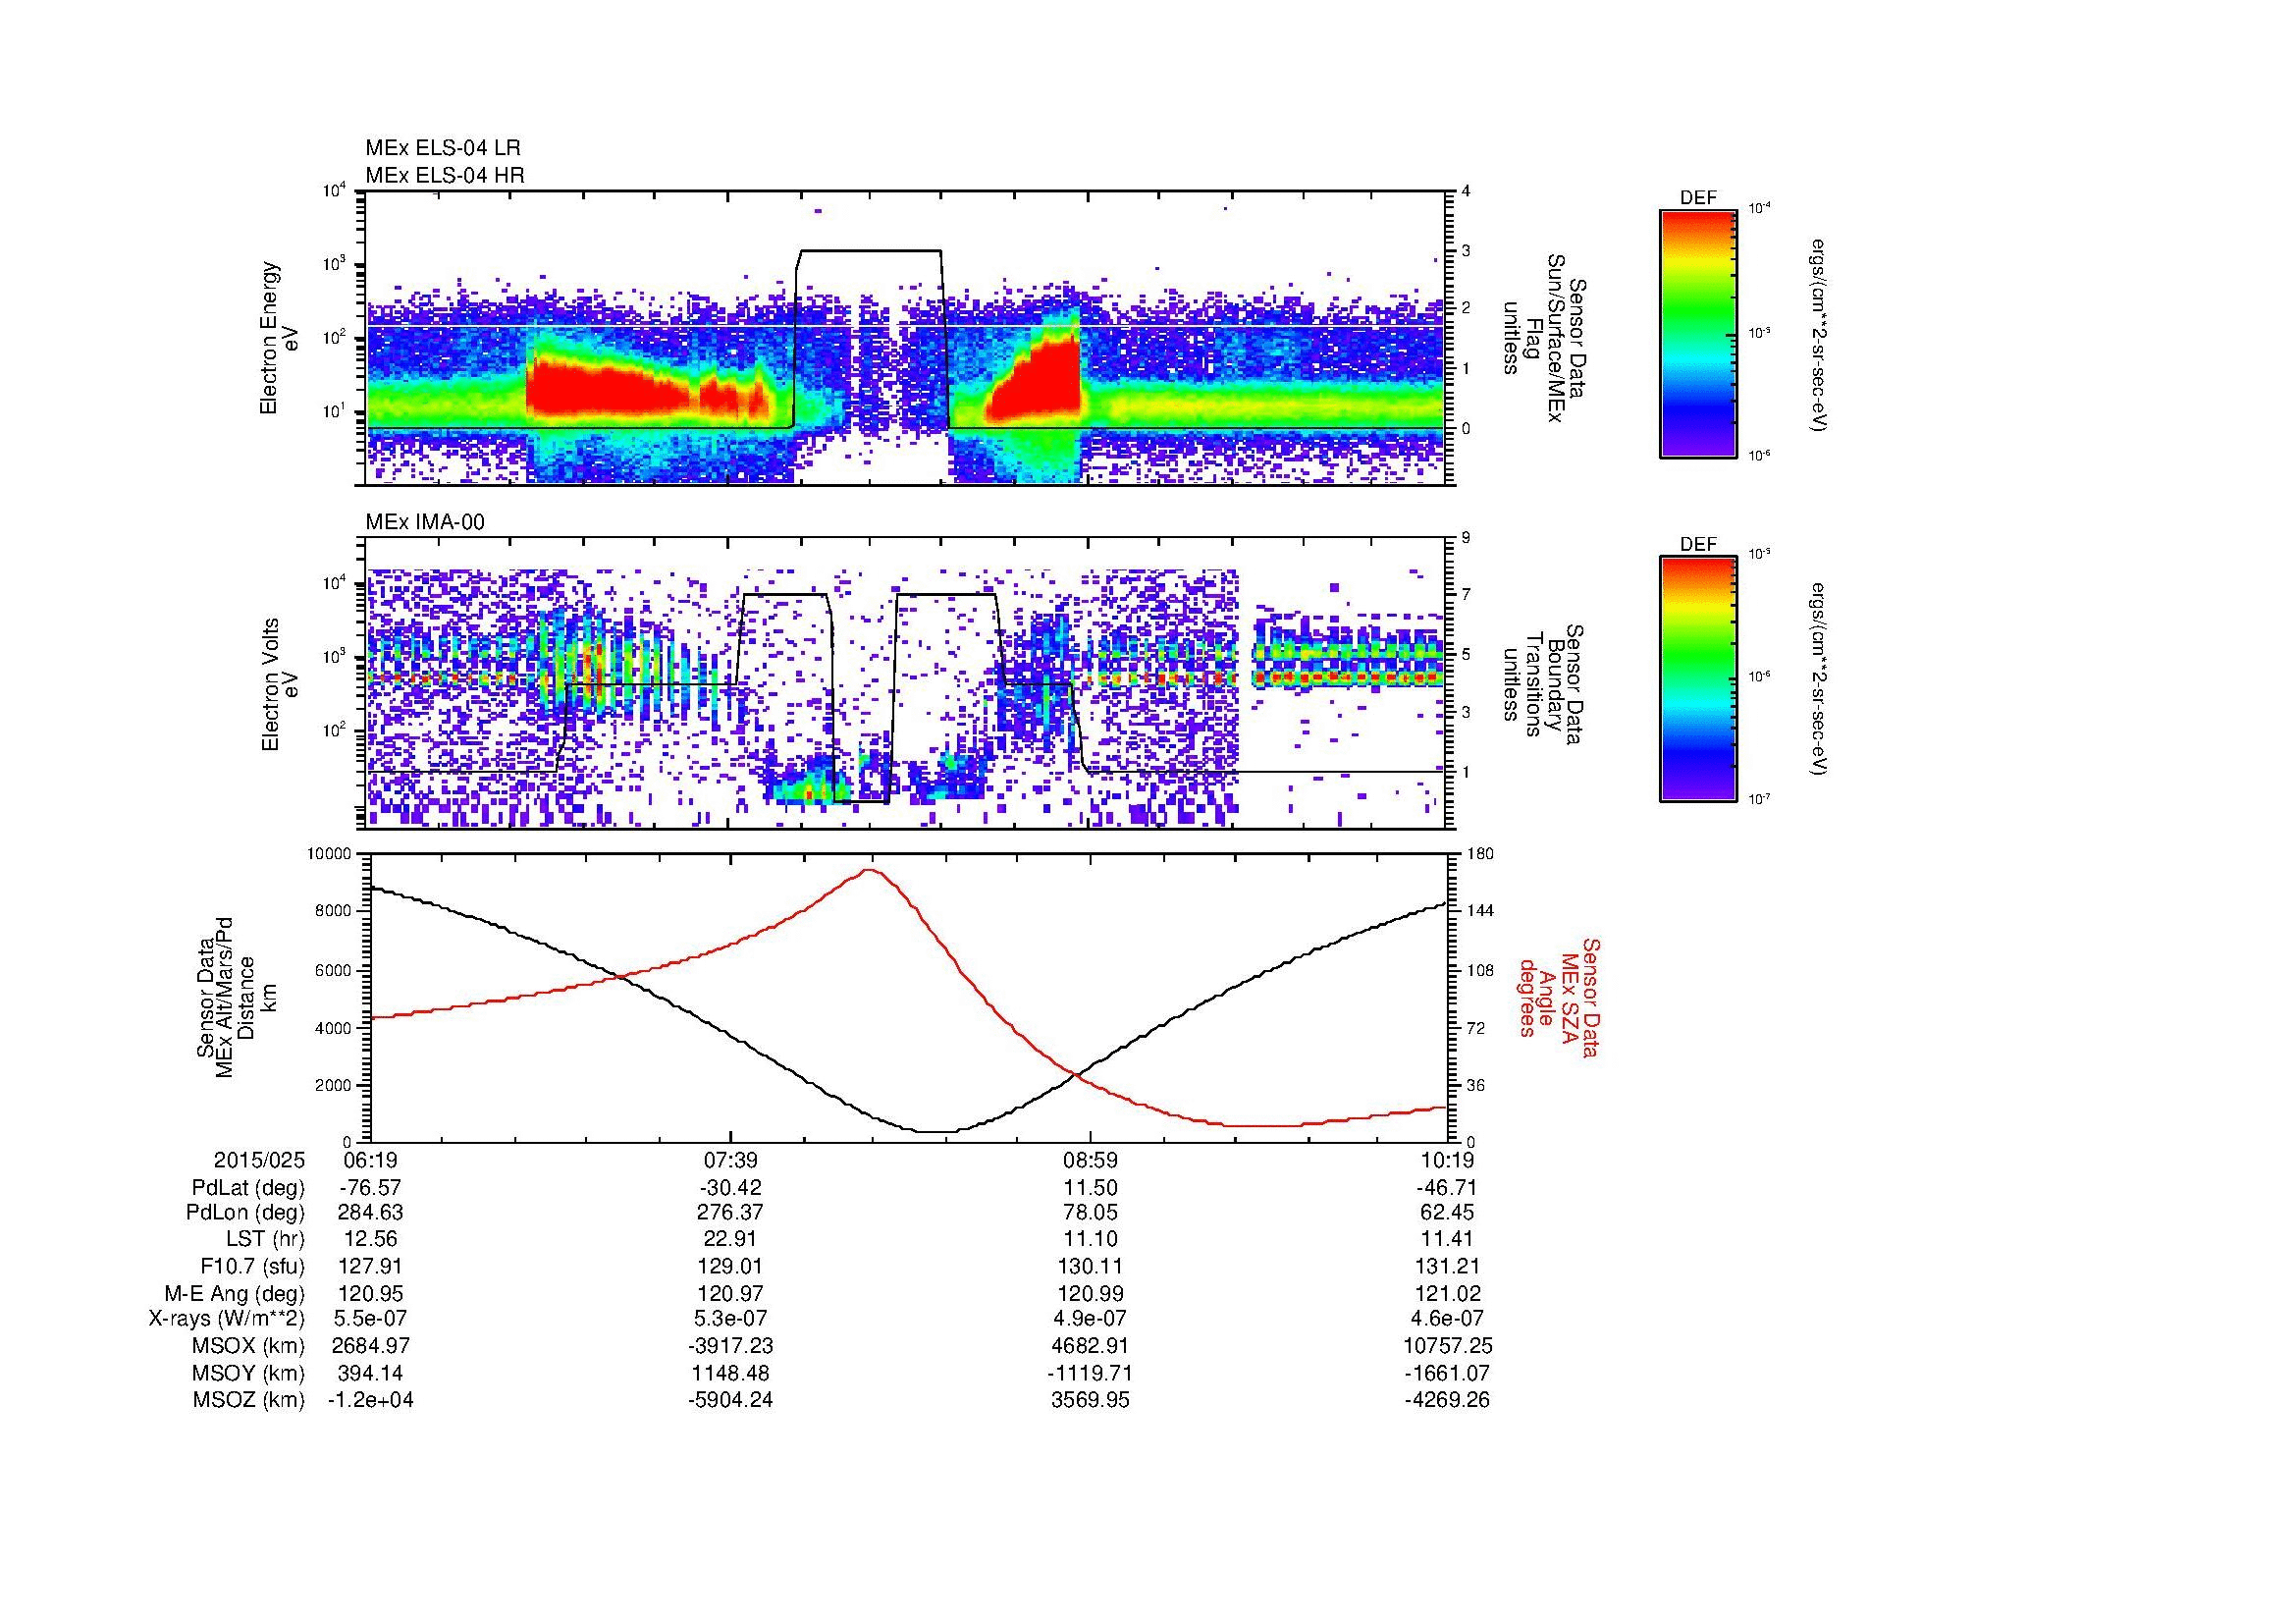The image size is (2296, 1623).
Task: Click the ELS colorbar units label ergs/(cm**2-sr-sec-eV)
Action: point(1818,334)
